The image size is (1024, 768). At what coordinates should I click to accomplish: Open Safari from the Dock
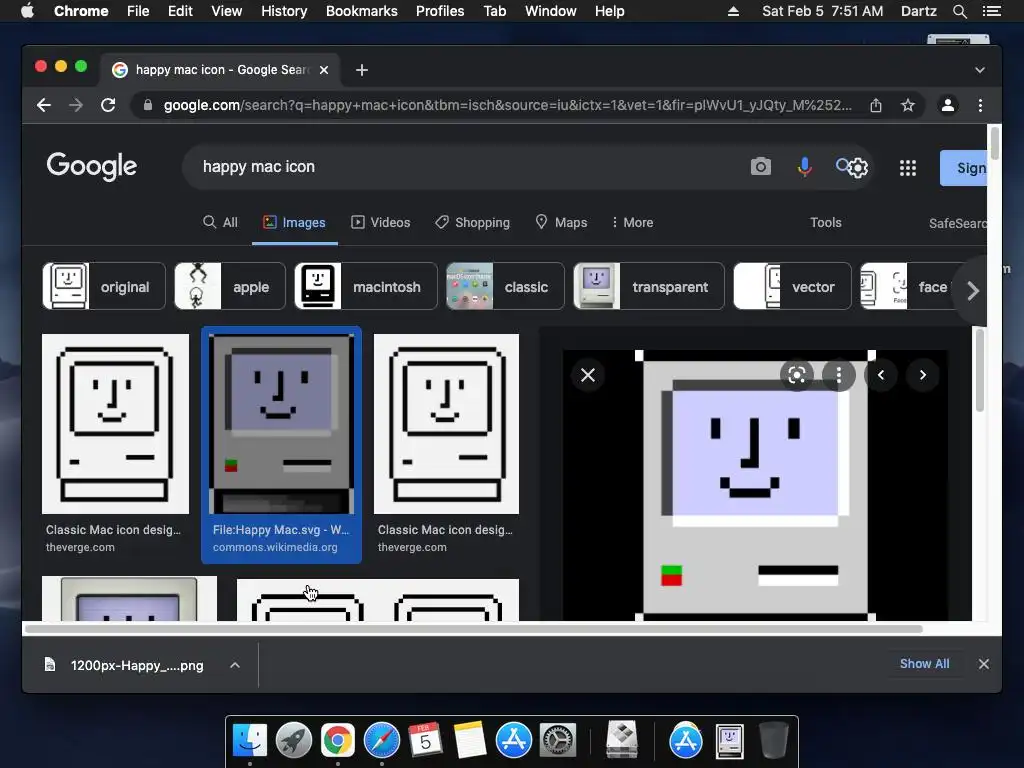pyautogui.click(x=381, y=740)
